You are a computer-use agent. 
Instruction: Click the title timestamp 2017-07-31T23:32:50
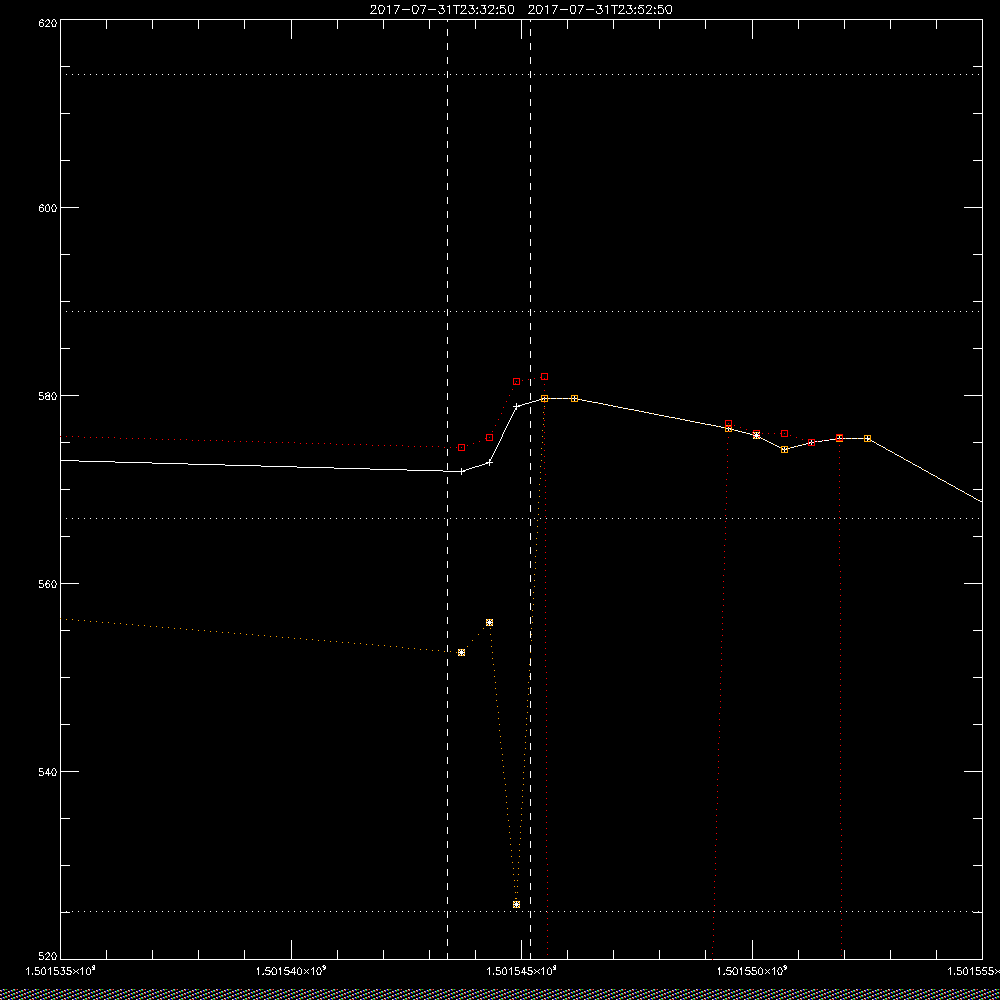point(442,10)
